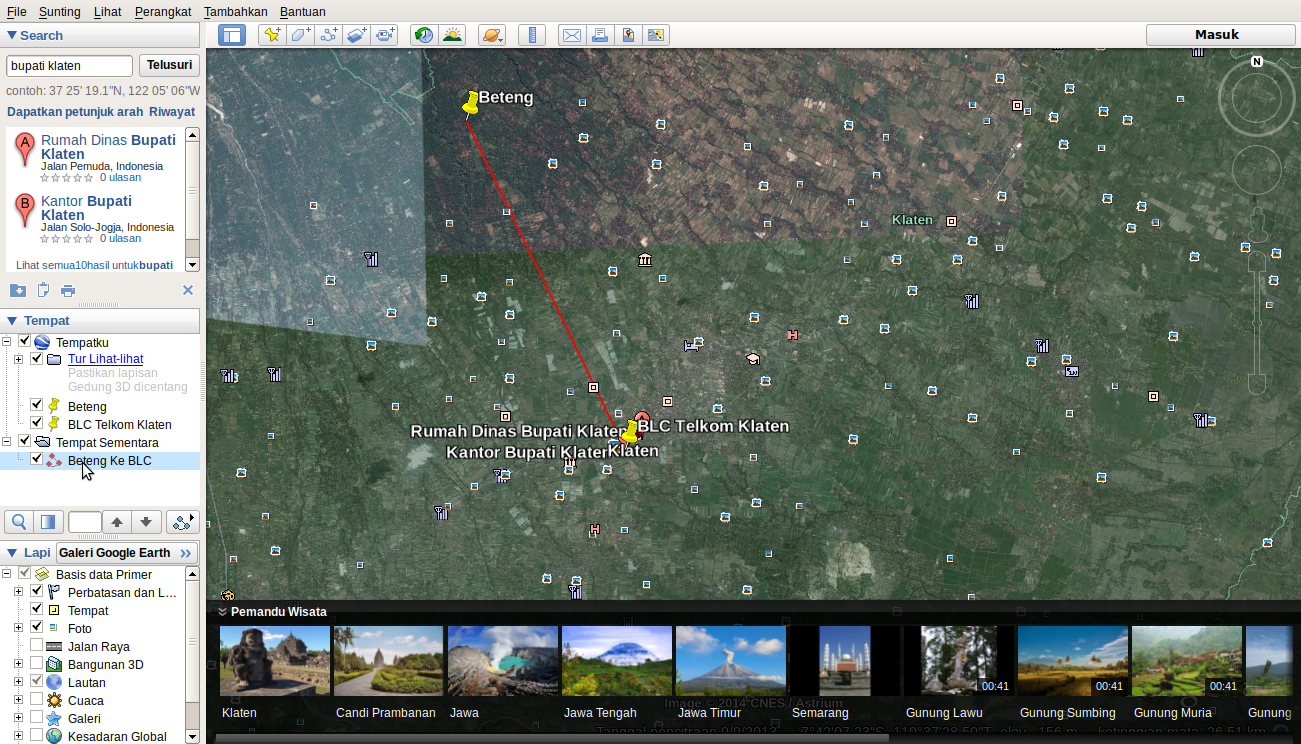Expand the Lautan layer node
This screenshot has width=1301, height=744.
click(19, 683)
